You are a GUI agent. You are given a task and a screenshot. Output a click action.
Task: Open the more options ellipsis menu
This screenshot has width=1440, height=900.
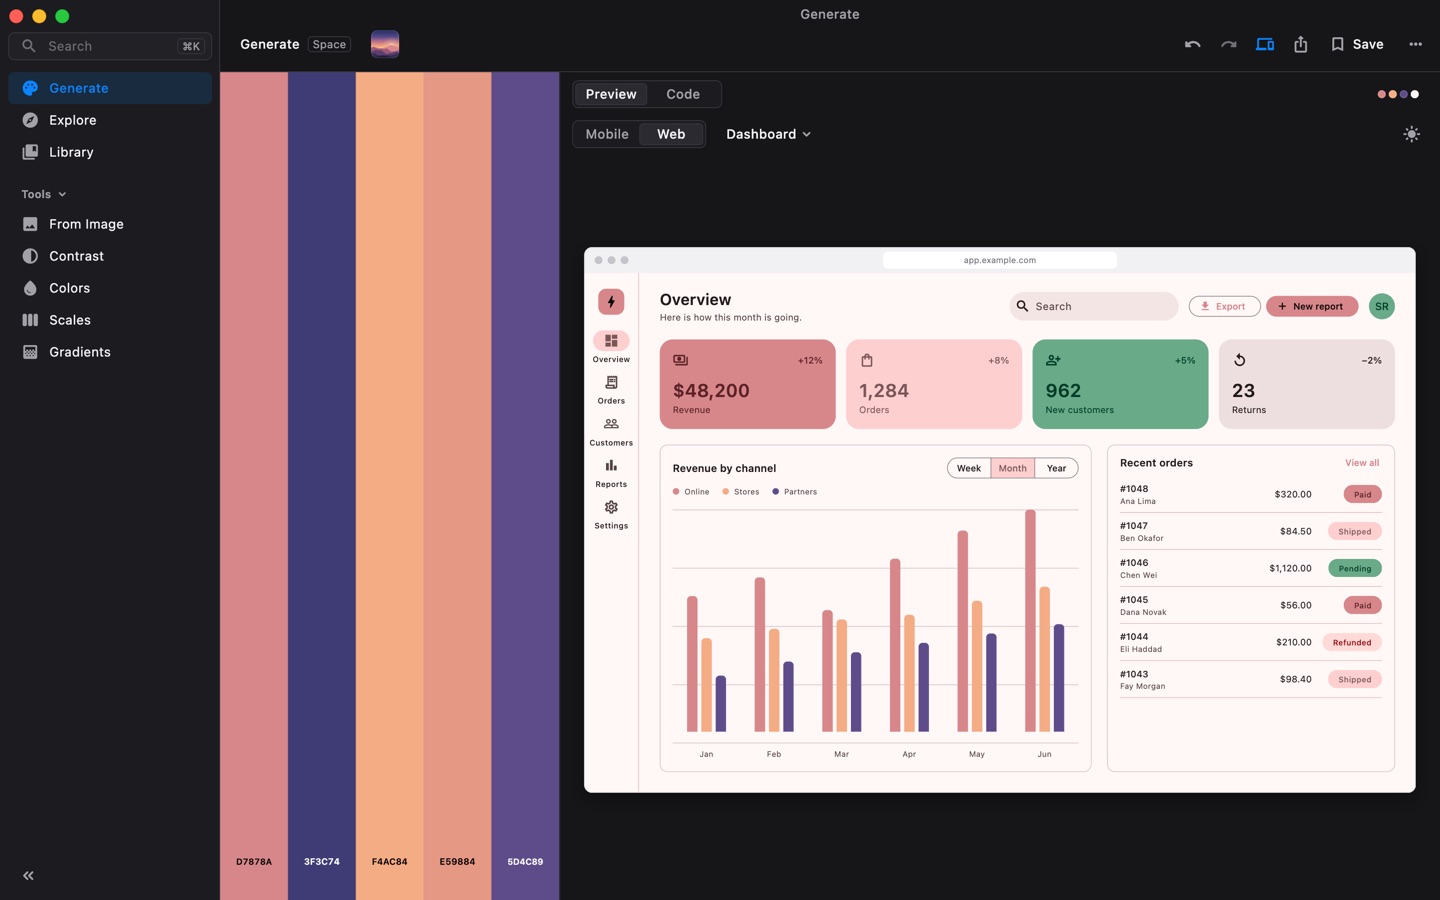(x=1415, y=44)
